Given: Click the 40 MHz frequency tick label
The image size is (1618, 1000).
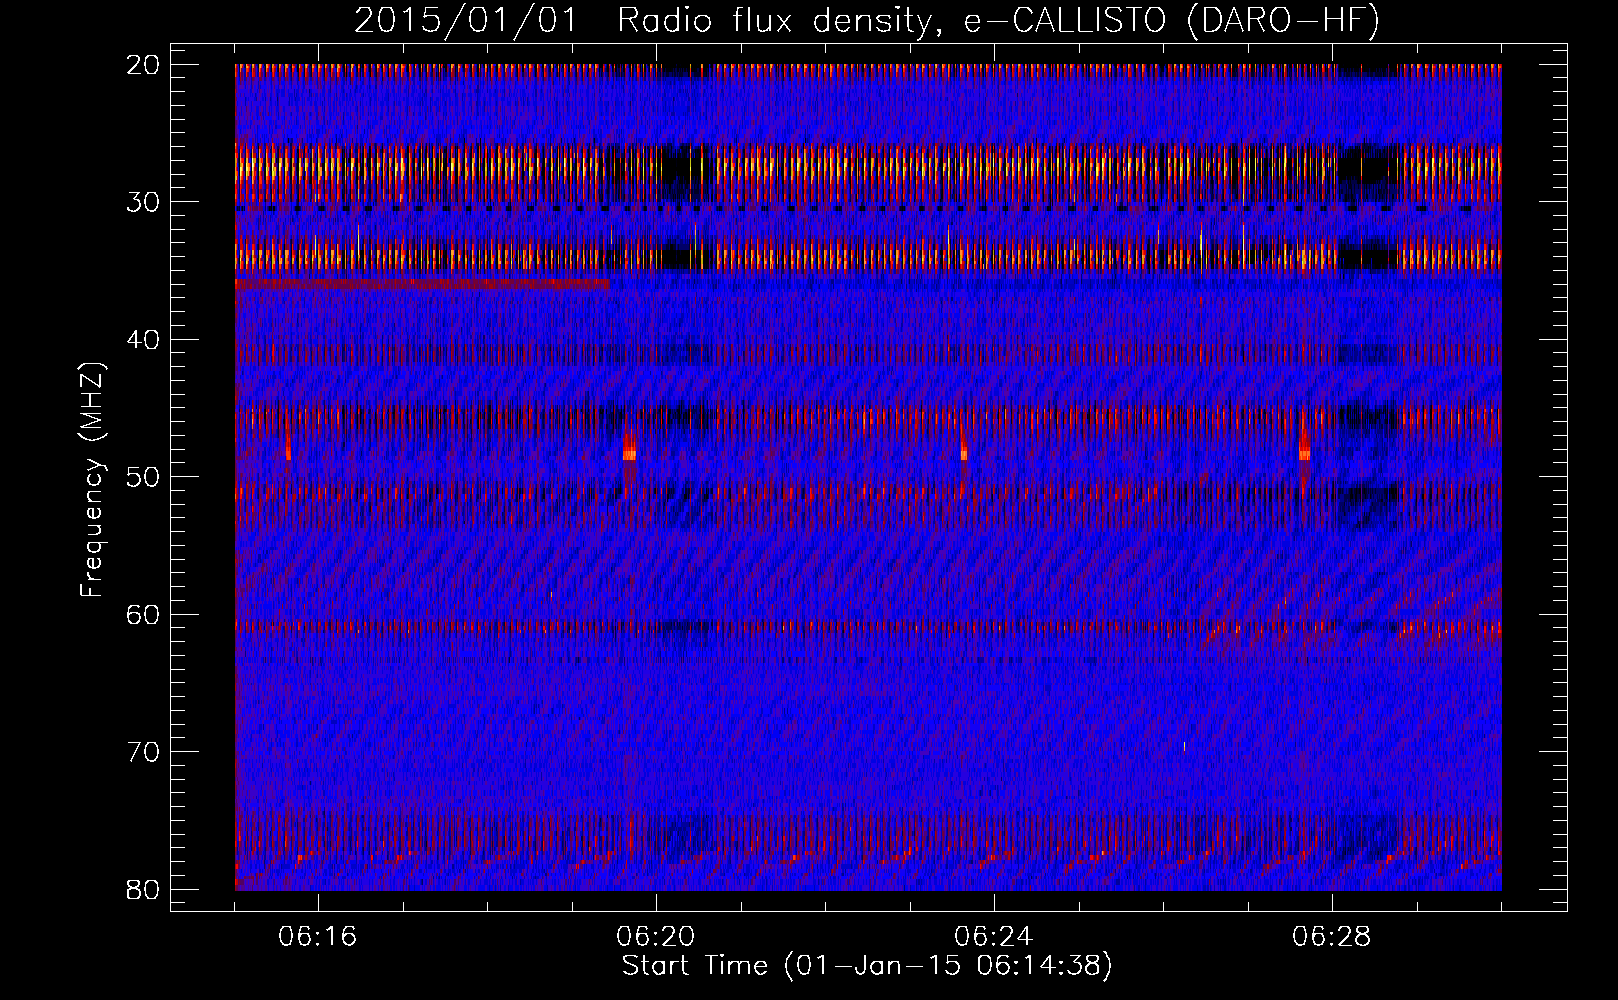Looking at the screenshot, I should (144, 340).
